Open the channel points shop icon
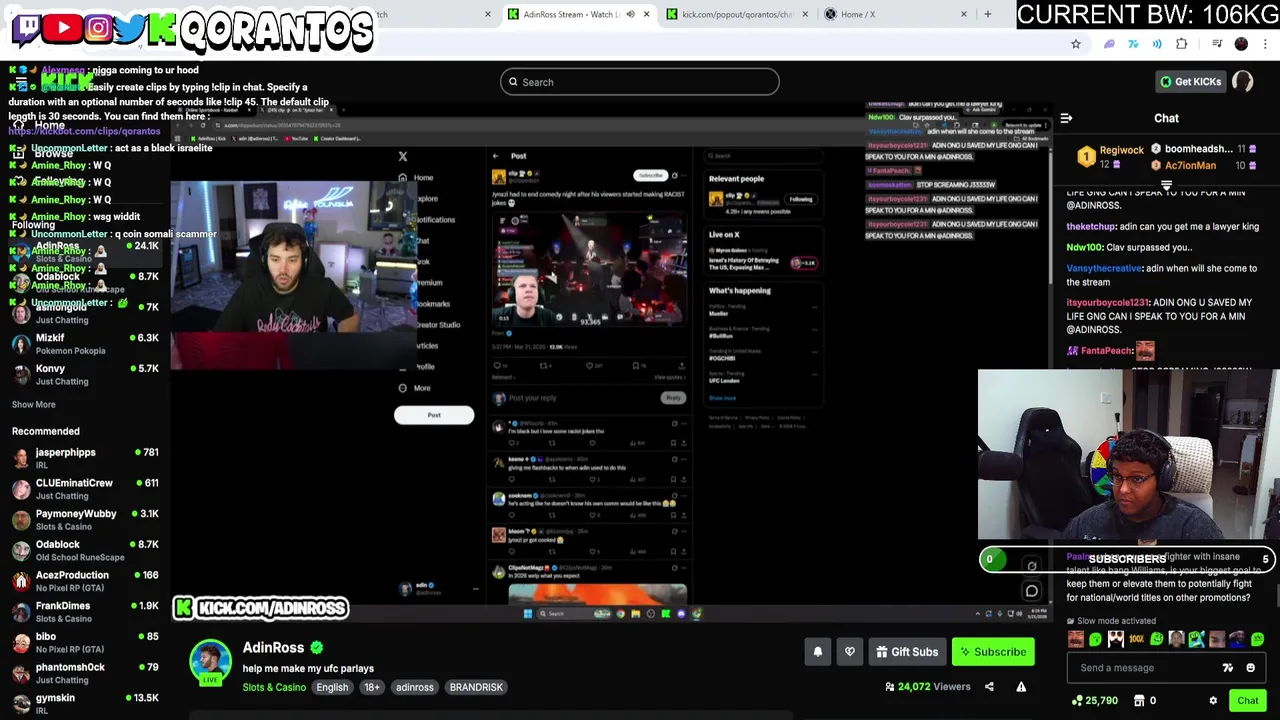Screen dimensions: 1280x720 pyautogui.click(x=1139, y=701)
